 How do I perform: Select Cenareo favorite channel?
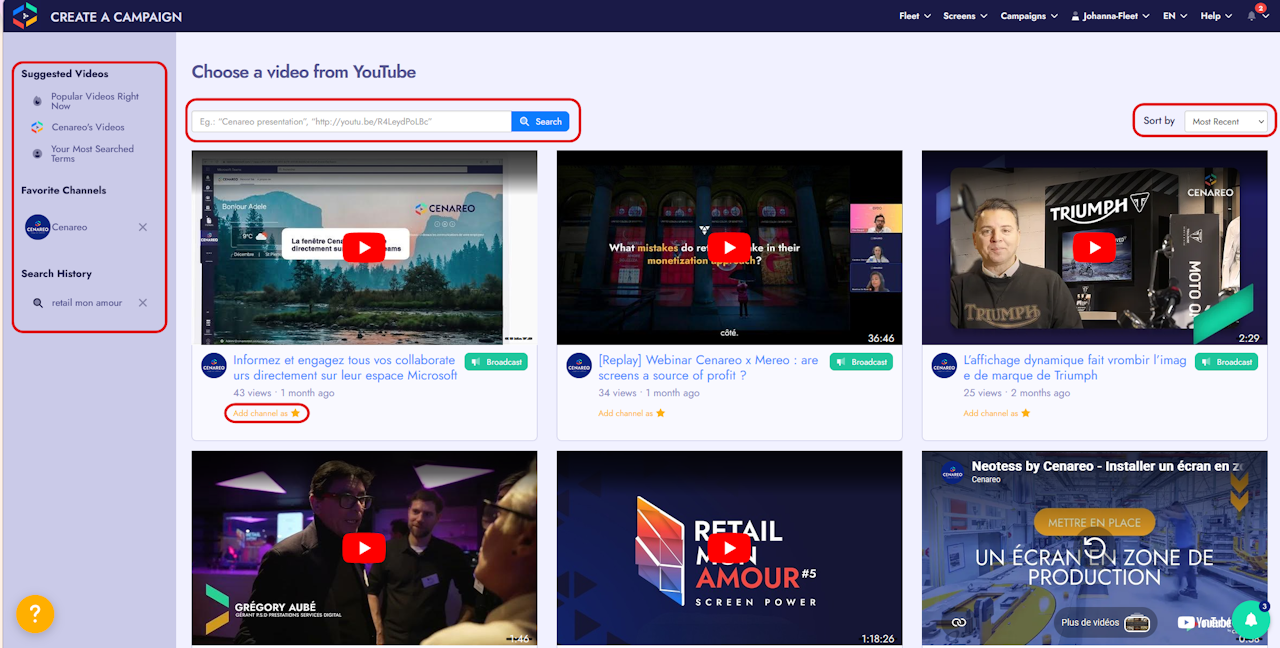pos(69,227)
